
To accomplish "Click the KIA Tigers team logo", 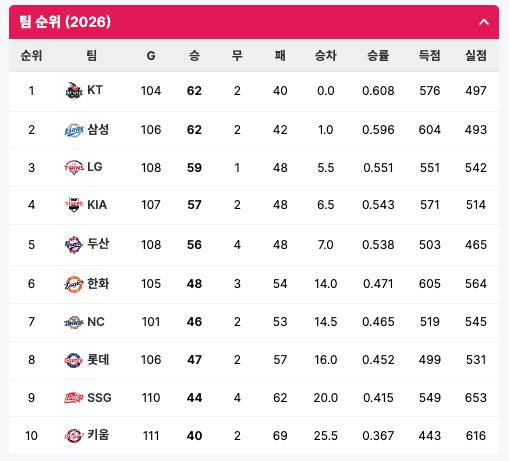I will point(73,205).
